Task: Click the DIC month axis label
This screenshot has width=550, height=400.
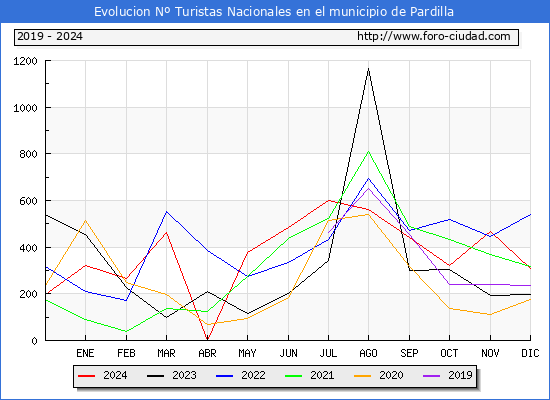Action: pos(530,353)
